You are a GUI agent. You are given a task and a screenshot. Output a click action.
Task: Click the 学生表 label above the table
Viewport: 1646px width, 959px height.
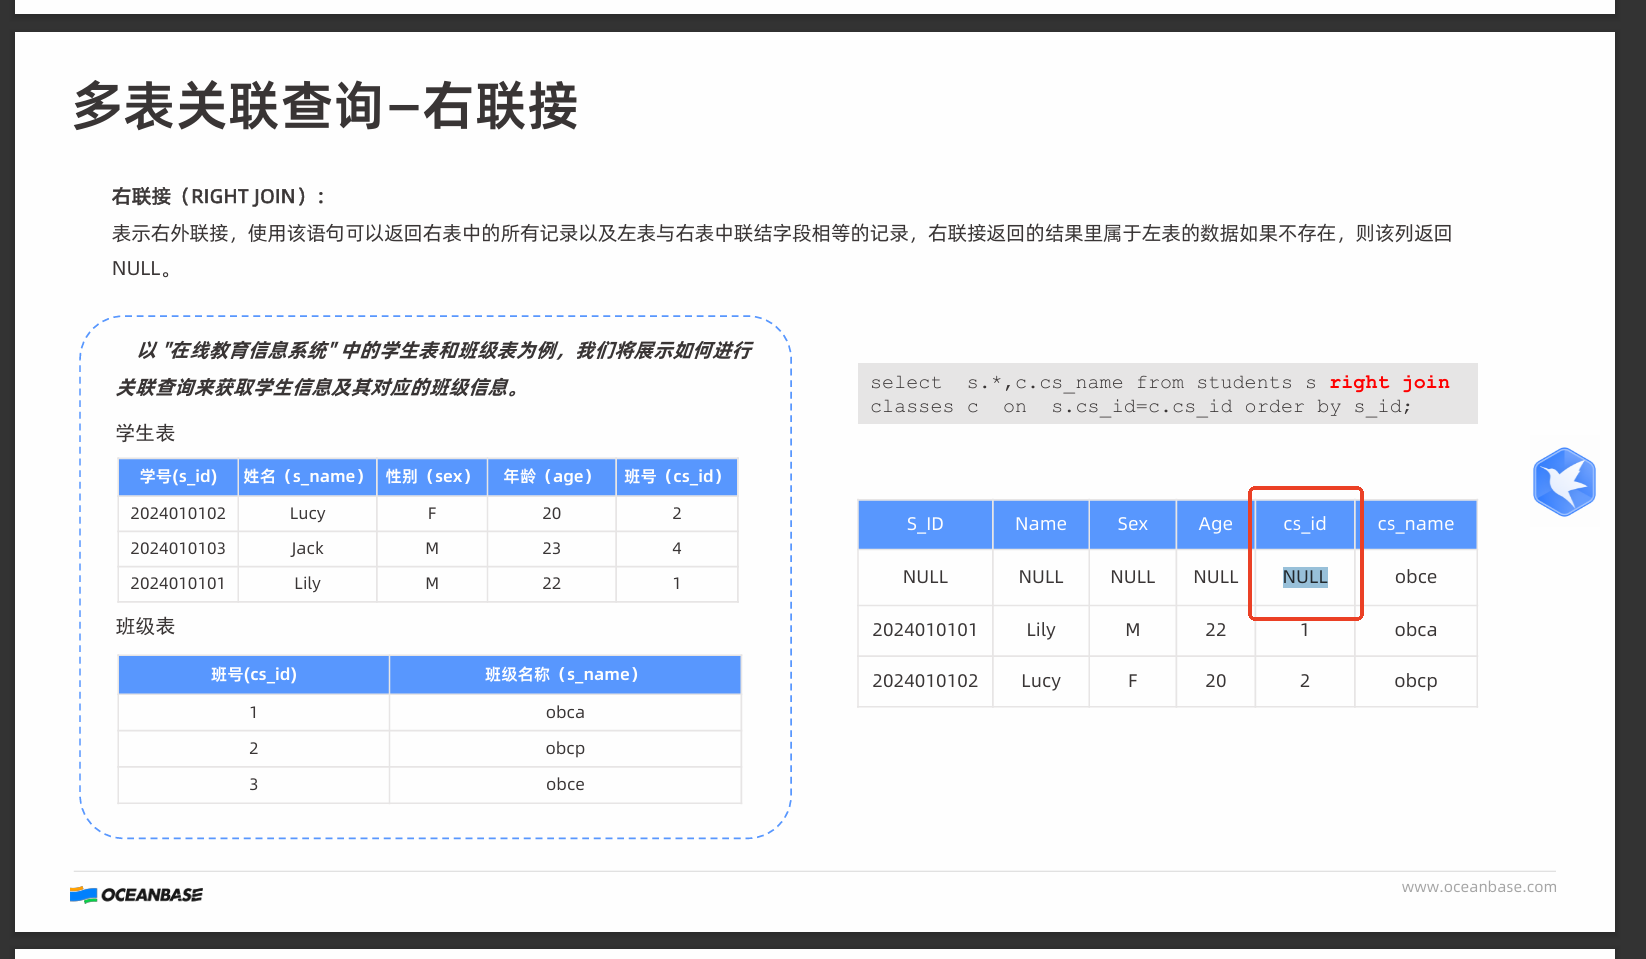pyautogui.click(x=145, y=433)
